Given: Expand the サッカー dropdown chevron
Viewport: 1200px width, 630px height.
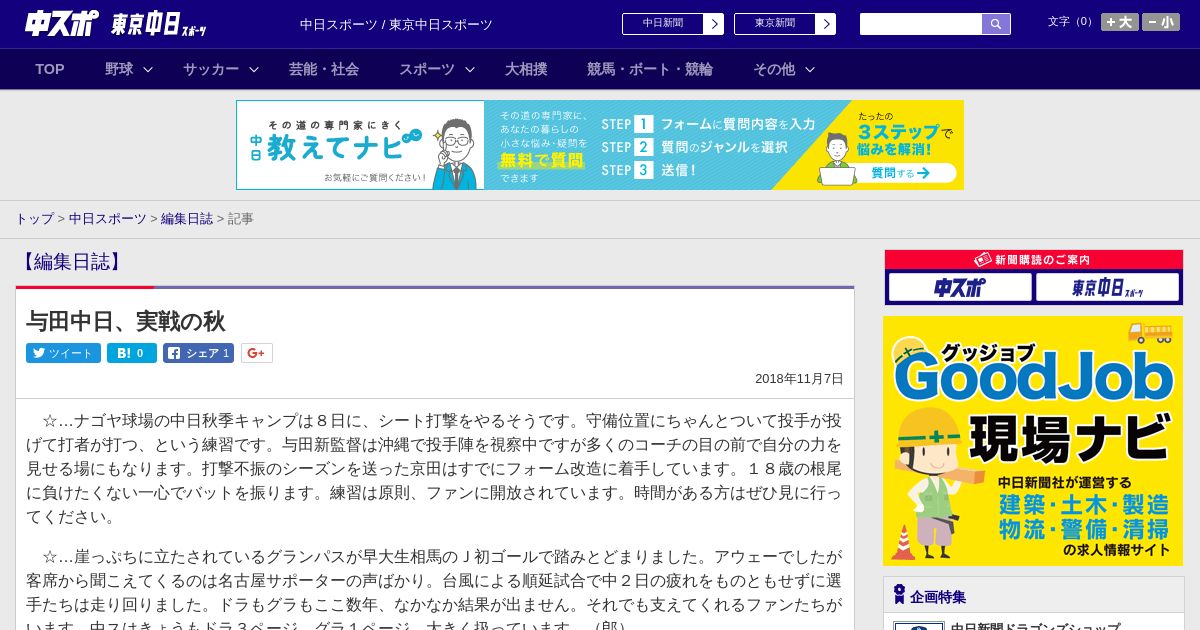Looking at the screenshot, I should point(254,69).
